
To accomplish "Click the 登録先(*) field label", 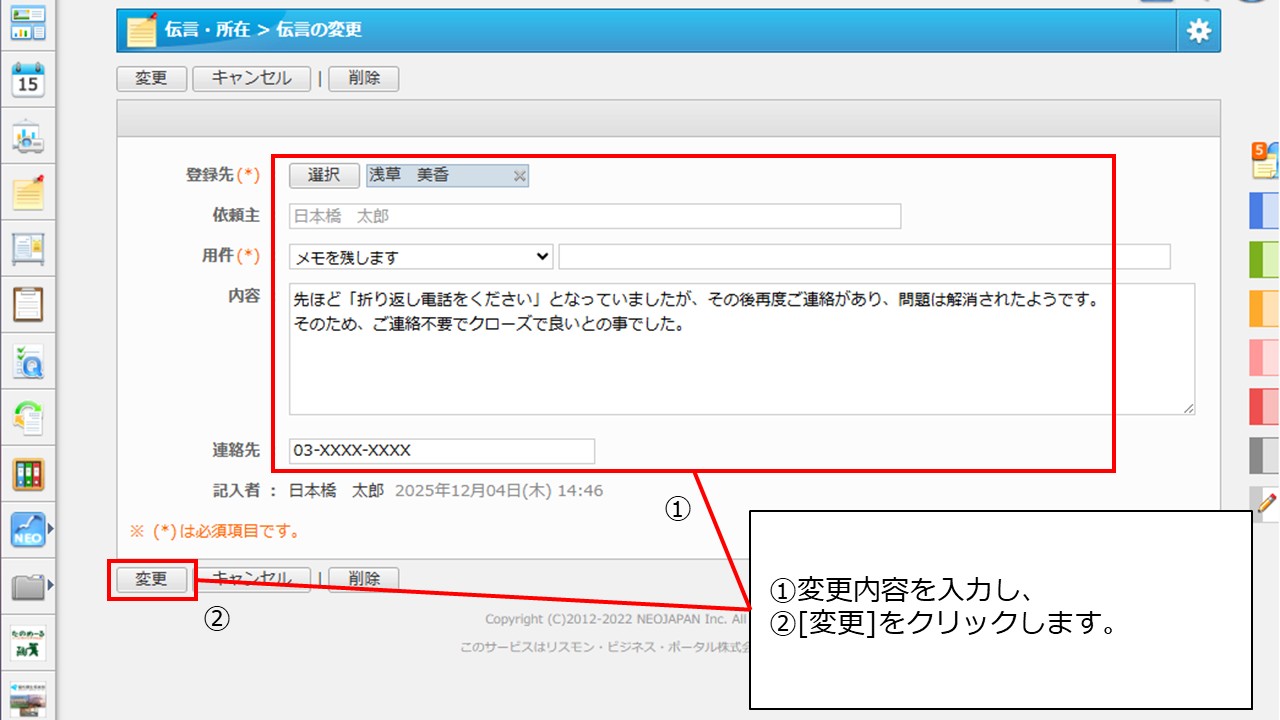I will coord(222,175).
